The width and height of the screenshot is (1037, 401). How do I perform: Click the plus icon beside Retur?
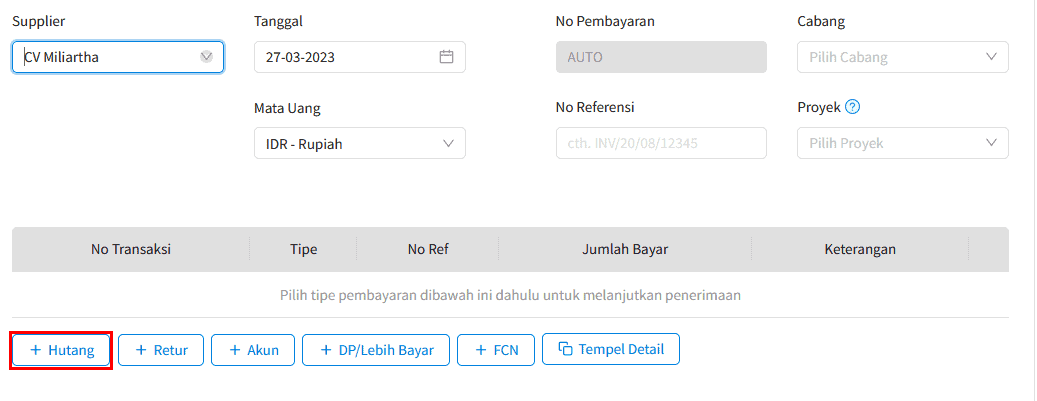(x=140, y=350)
